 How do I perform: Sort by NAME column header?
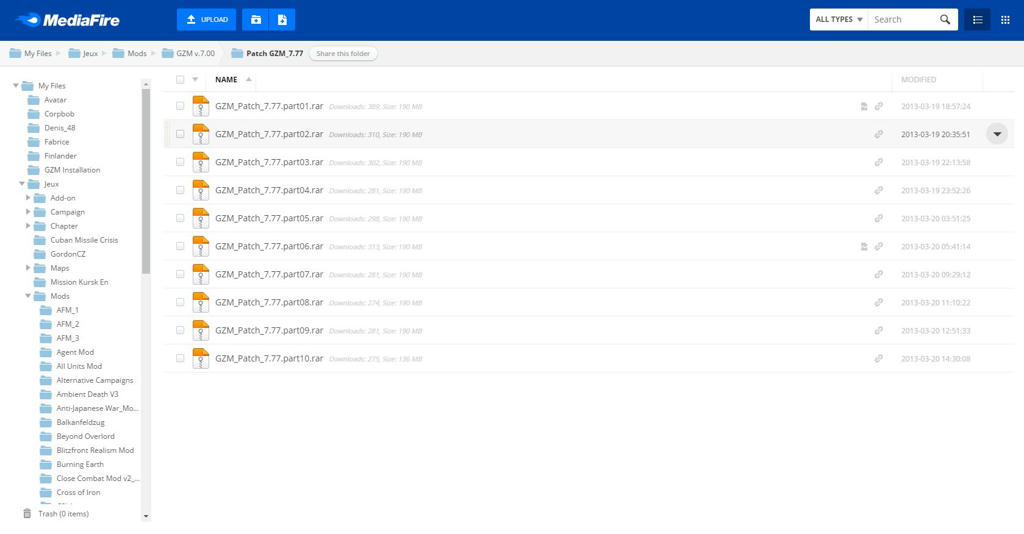tap(226, 80)
